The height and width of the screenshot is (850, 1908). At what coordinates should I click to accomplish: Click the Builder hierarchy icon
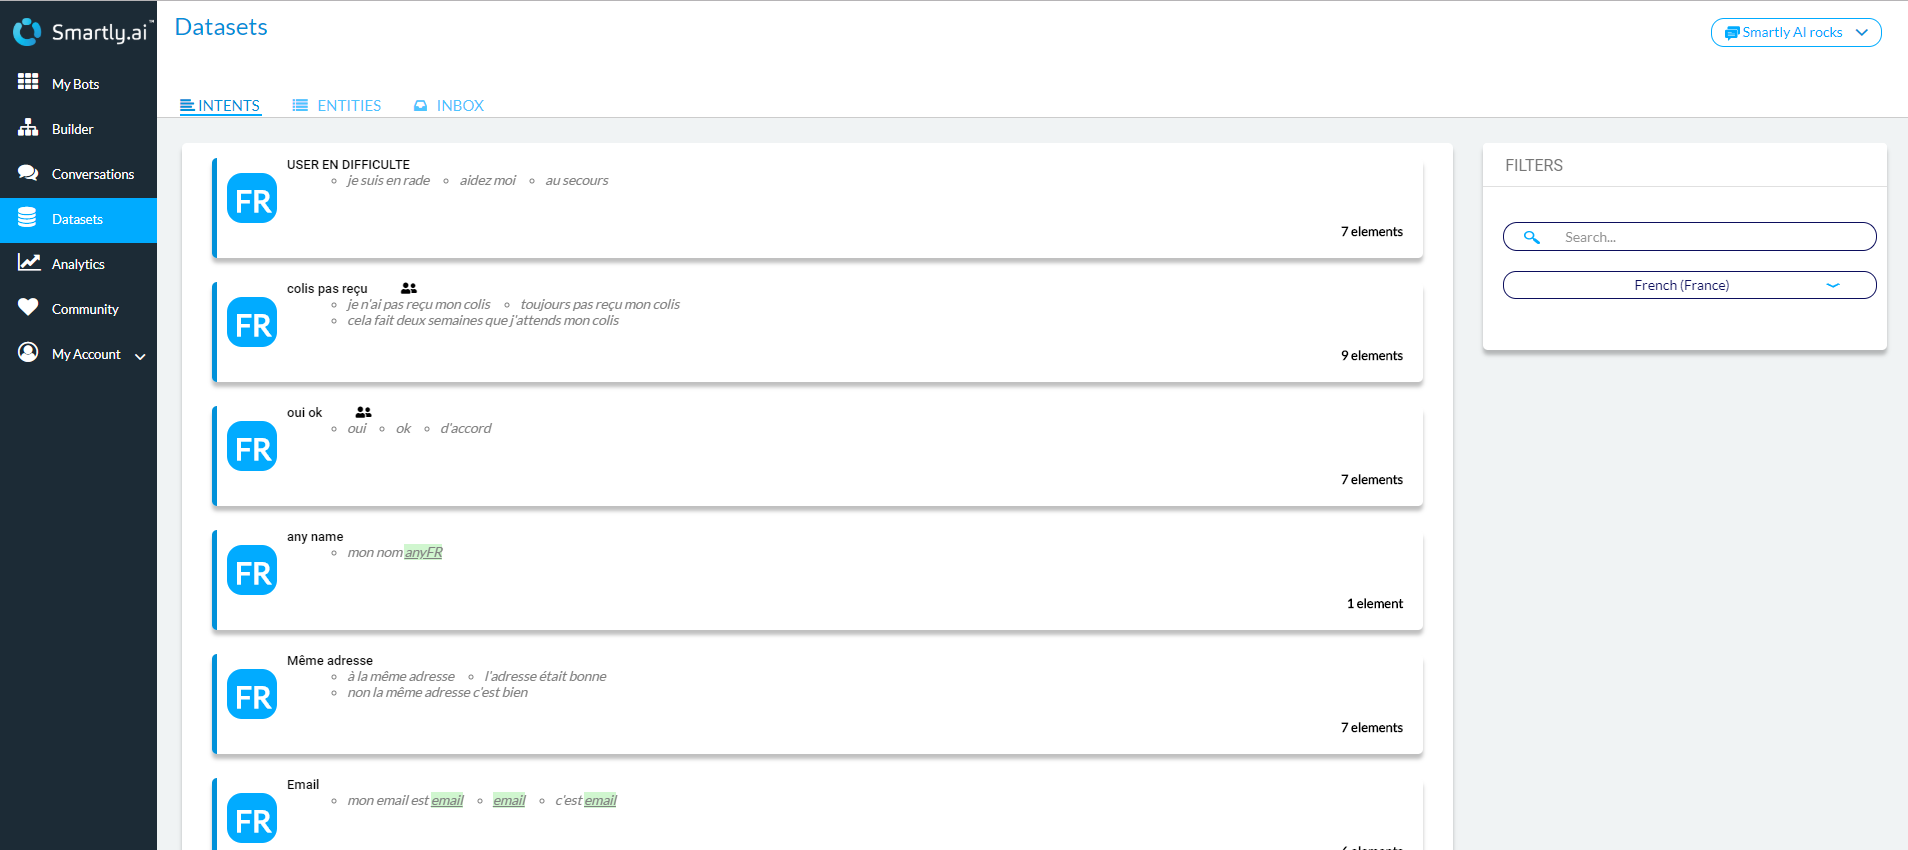pyautogui.click(x=28, y=127)
